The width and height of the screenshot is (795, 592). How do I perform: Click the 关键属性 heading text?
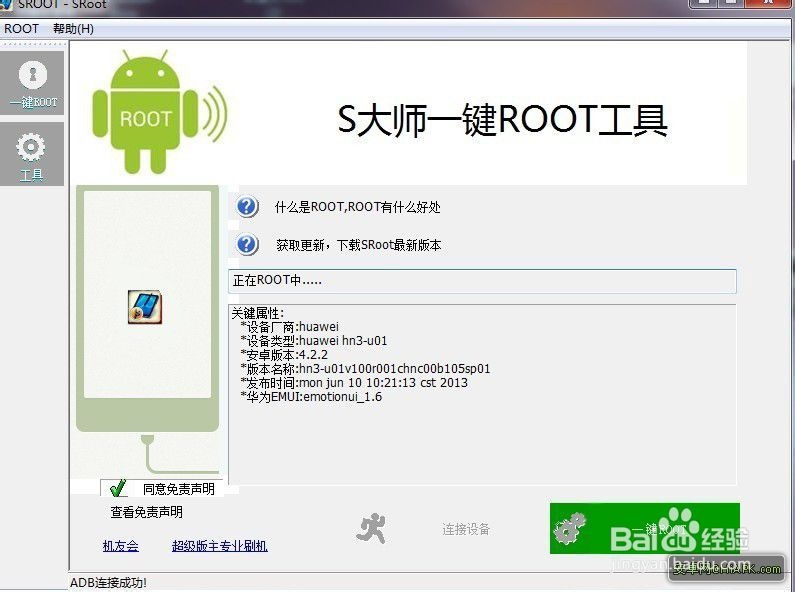258,313
